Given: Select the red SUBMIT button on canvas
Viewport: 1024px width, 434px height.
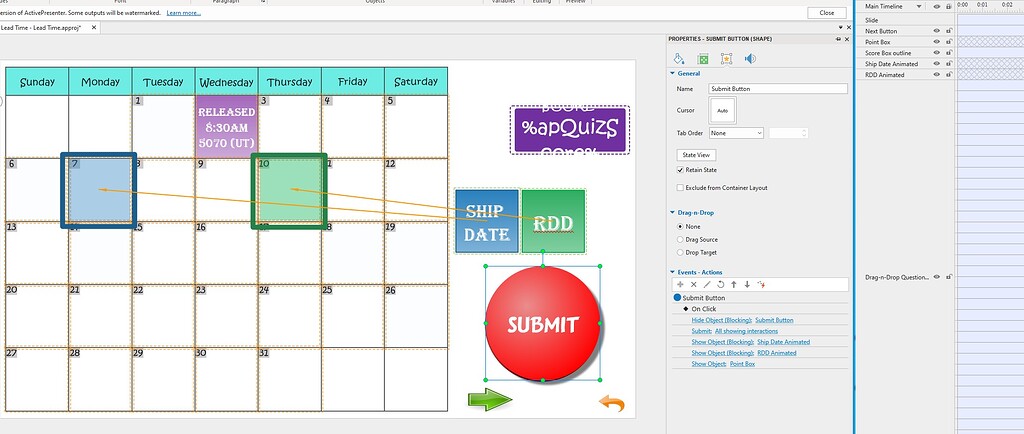Looking at the screenshot, I should click(543, 323).
